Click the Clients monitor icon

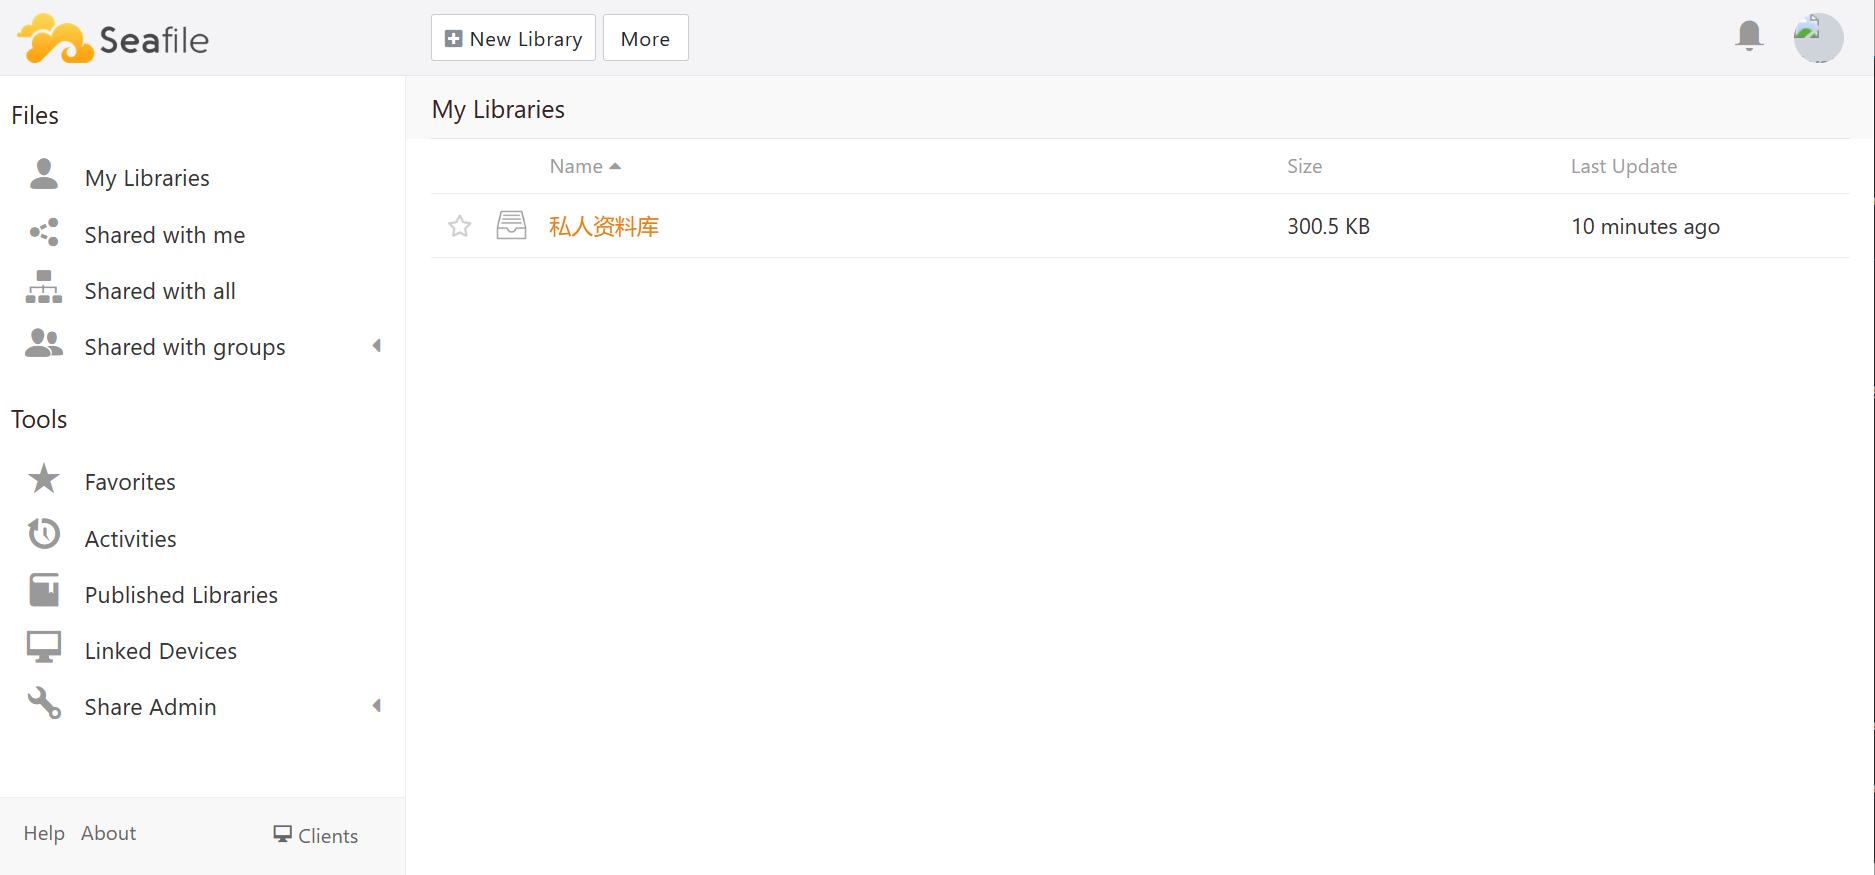(x=283, y=833)
